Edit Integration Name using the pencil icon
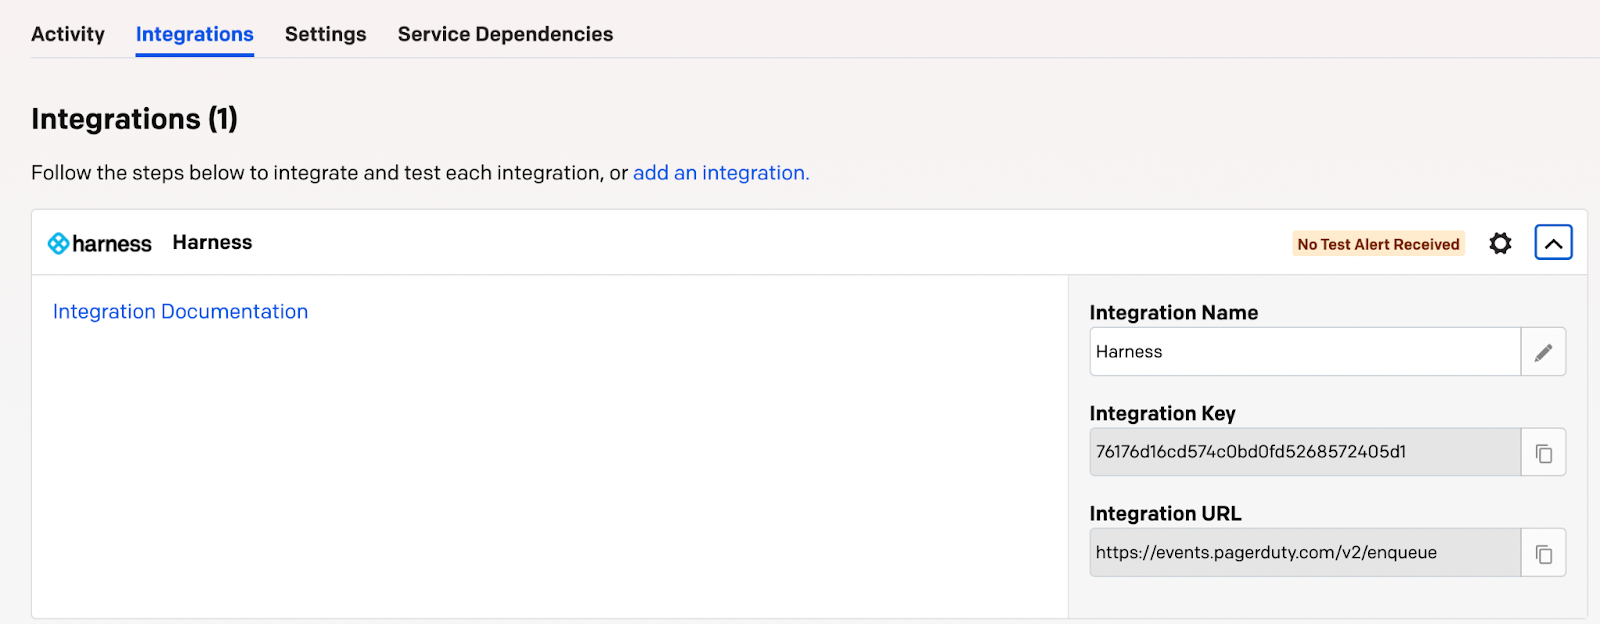 tap(1543, 352)
